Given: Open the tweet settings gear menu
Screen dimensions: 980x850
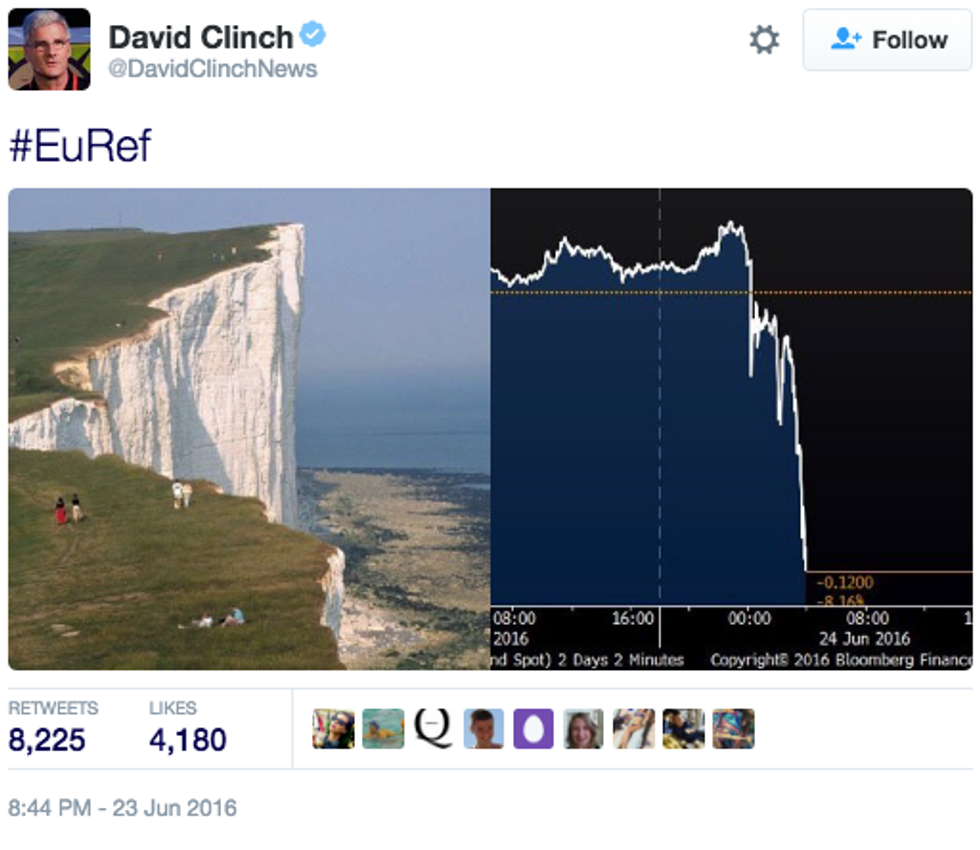Looking at the screenshot, I should (764, 40).
